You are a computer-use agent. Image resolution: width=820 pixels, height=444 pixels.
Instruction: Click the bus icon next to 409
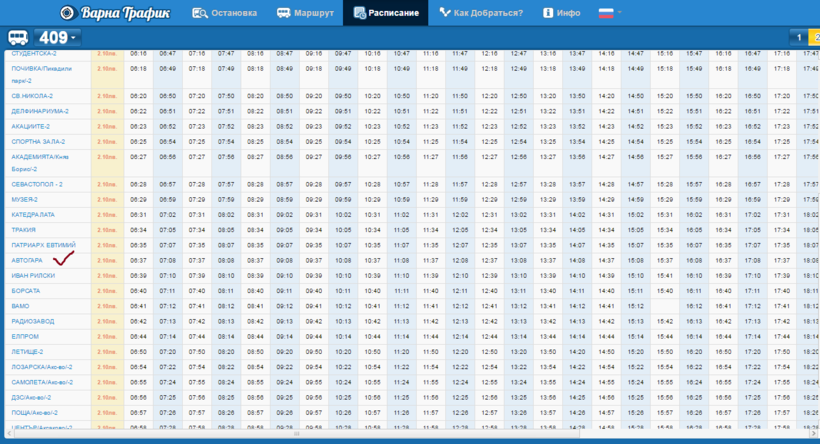[x=19, y=38]
